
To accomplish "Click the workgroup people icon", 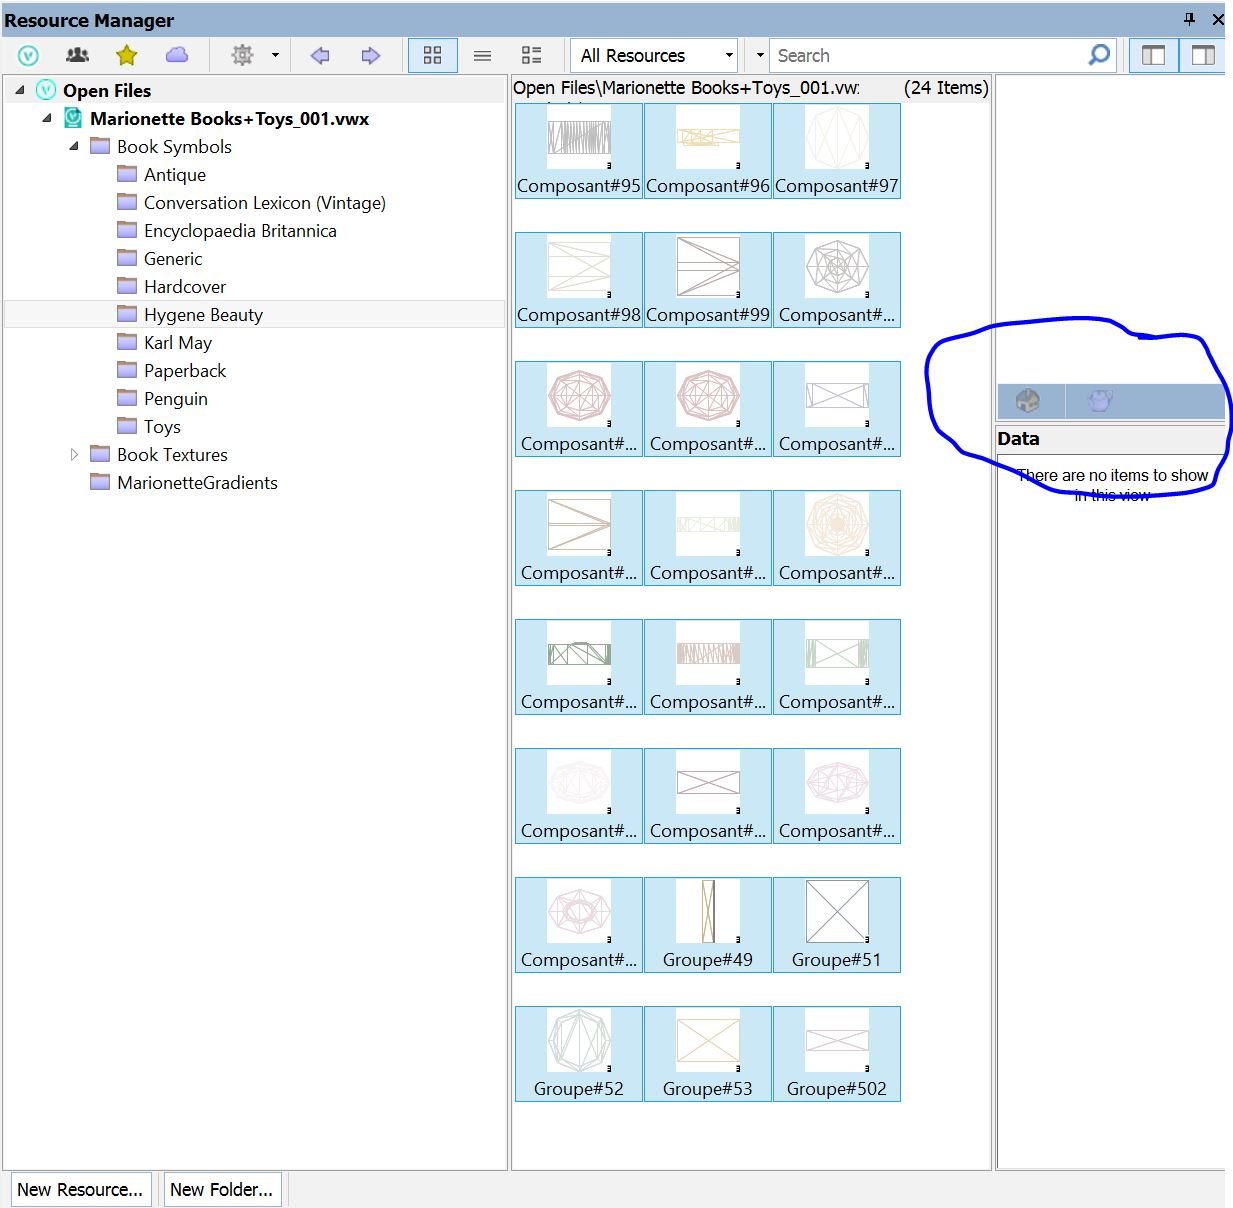I will [x=77, y=55].
